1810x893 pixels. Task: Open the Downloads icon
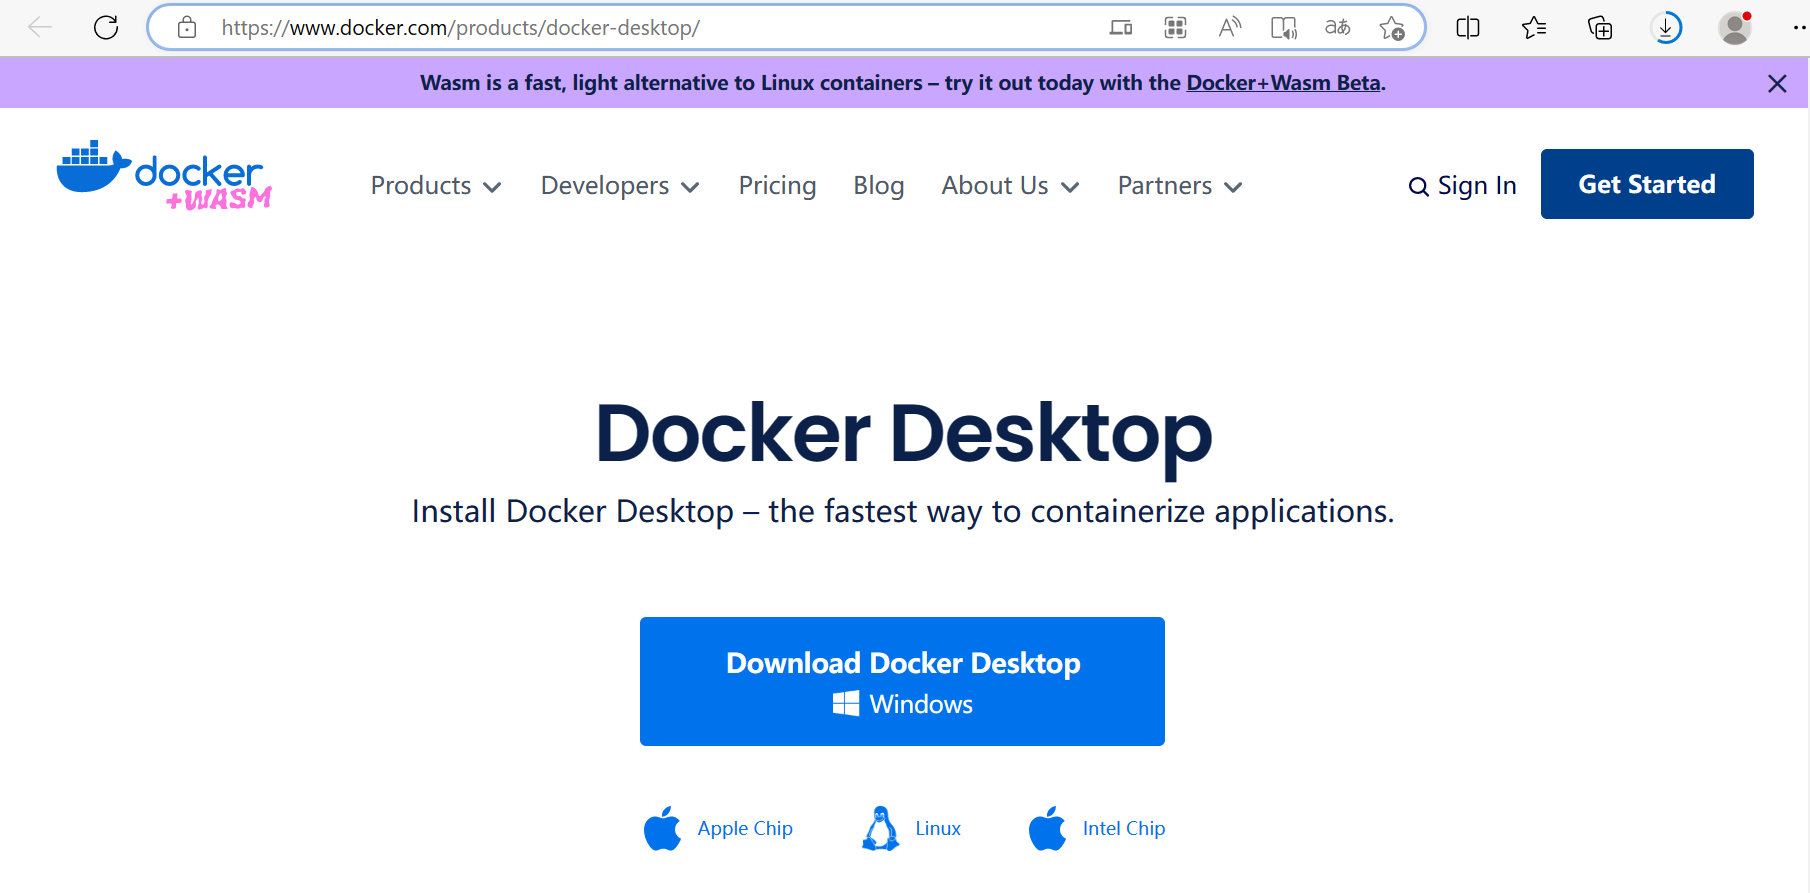pos(1666,27)
